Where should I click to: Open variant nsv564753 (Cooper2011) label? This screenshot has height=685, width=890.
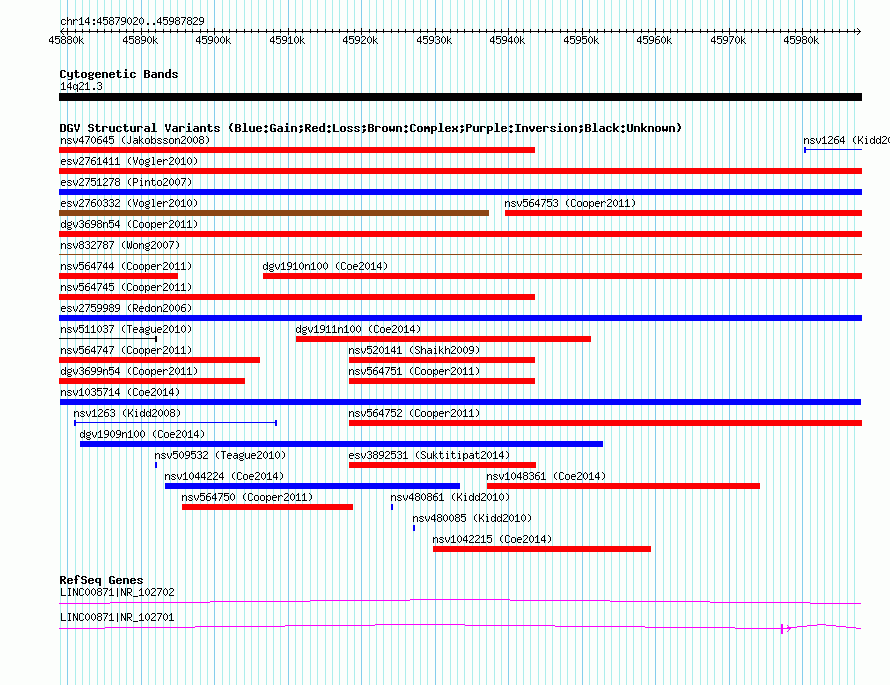click(x=570, y=203)
